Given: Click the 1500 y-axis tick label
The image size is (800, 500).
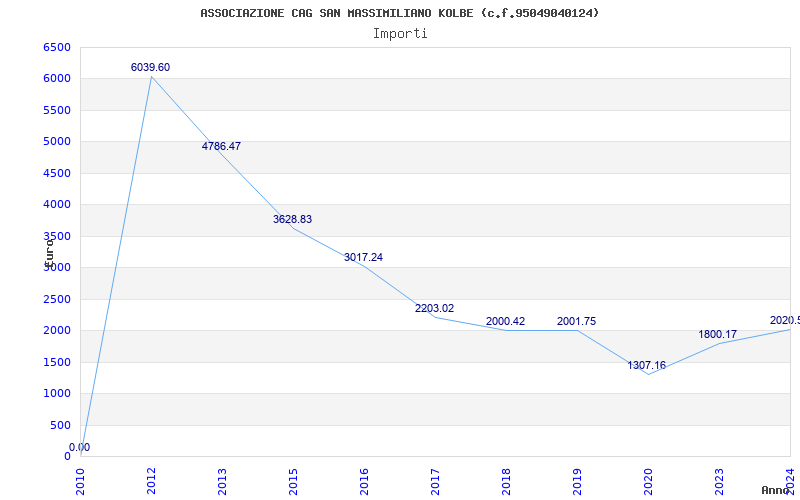Looking at the screenshot, I should [x=57, y=362].
